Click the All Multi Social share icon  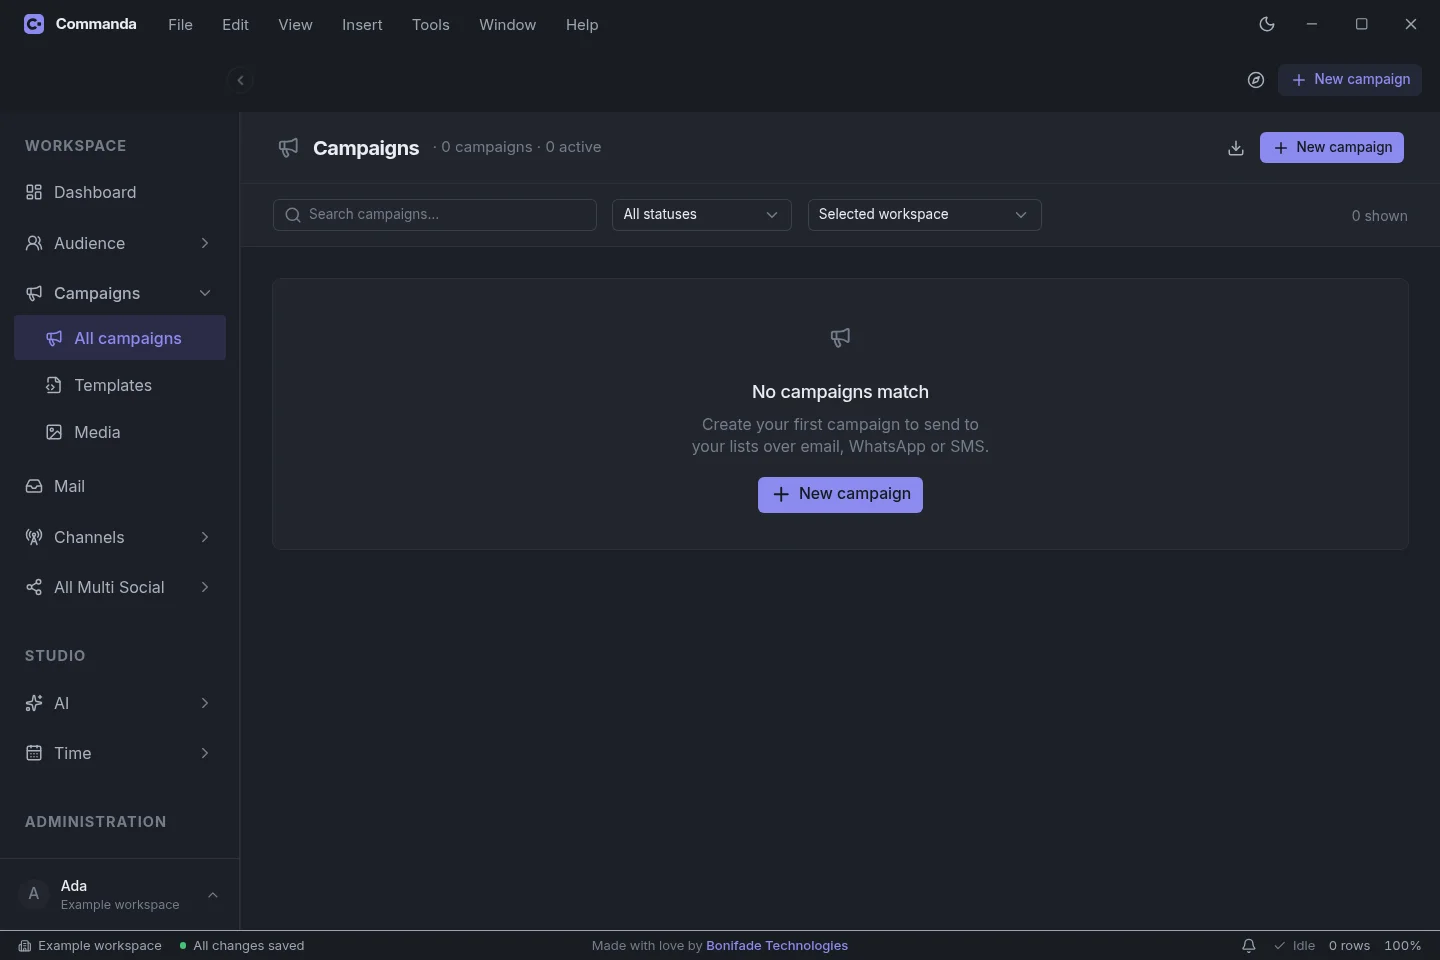pos(34,587)
